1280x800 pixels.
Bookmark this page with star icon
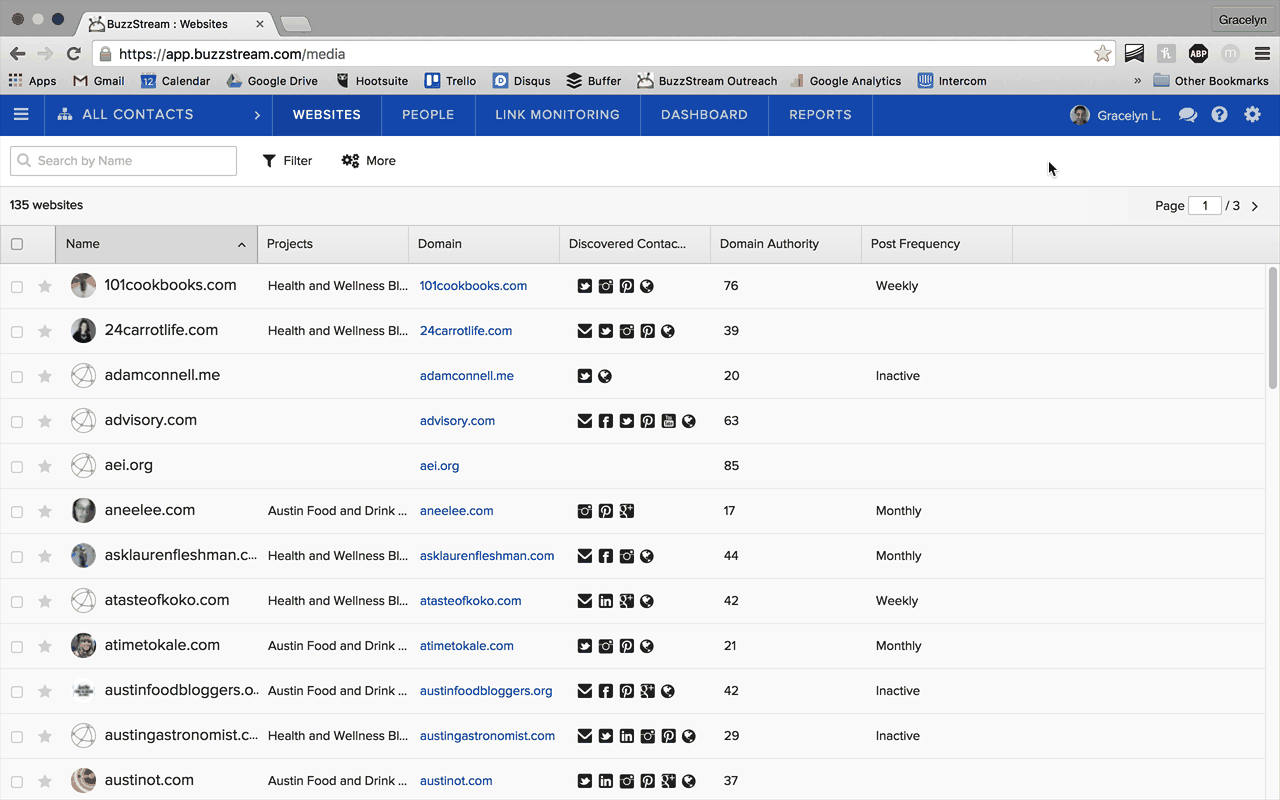coord(1102,54)
